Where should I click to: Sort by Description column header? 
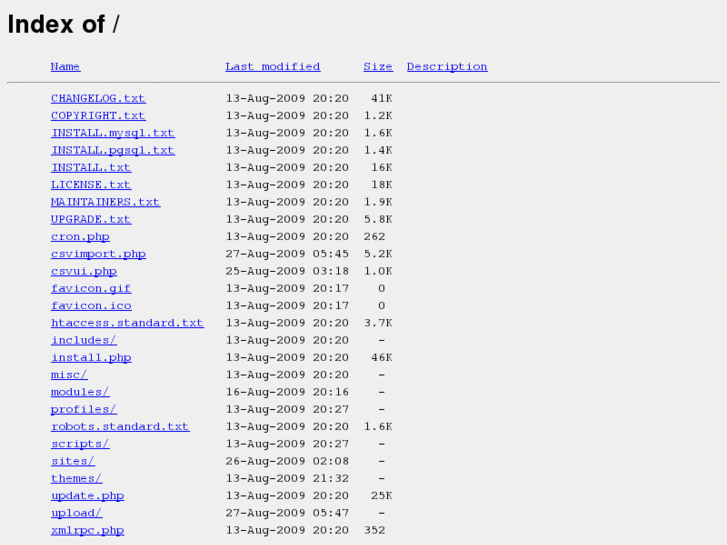tap(447, 67)
